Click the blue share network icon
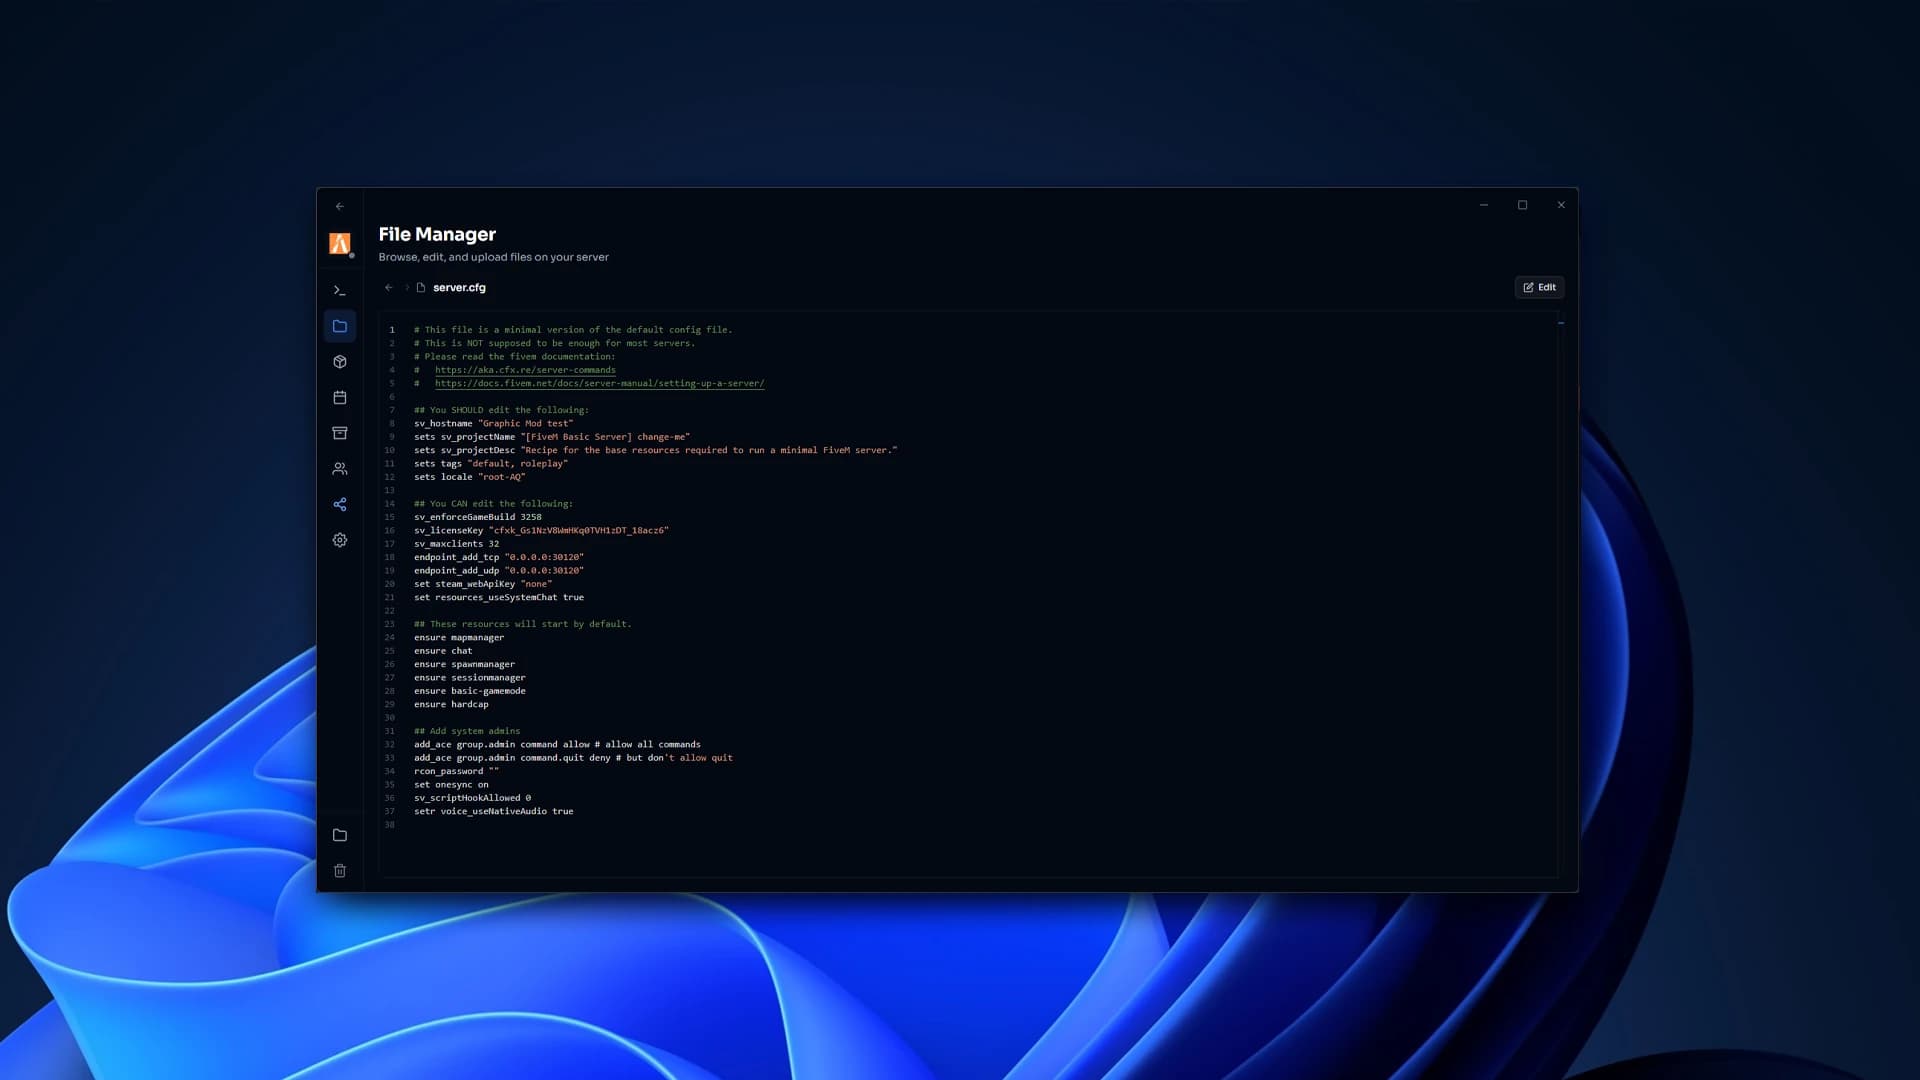This screenshot has width=1920, height=1080. coord(340,505)
